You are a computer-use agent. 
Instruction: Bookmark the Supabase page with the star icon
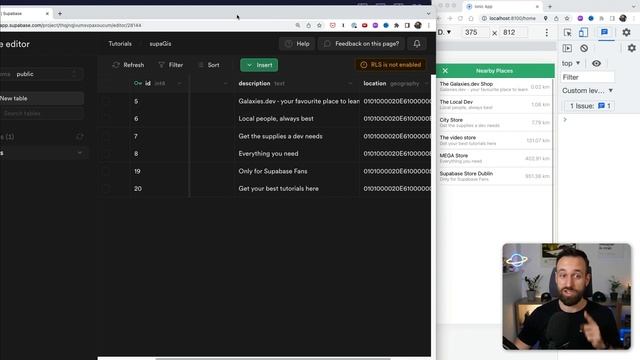point(319,25)
